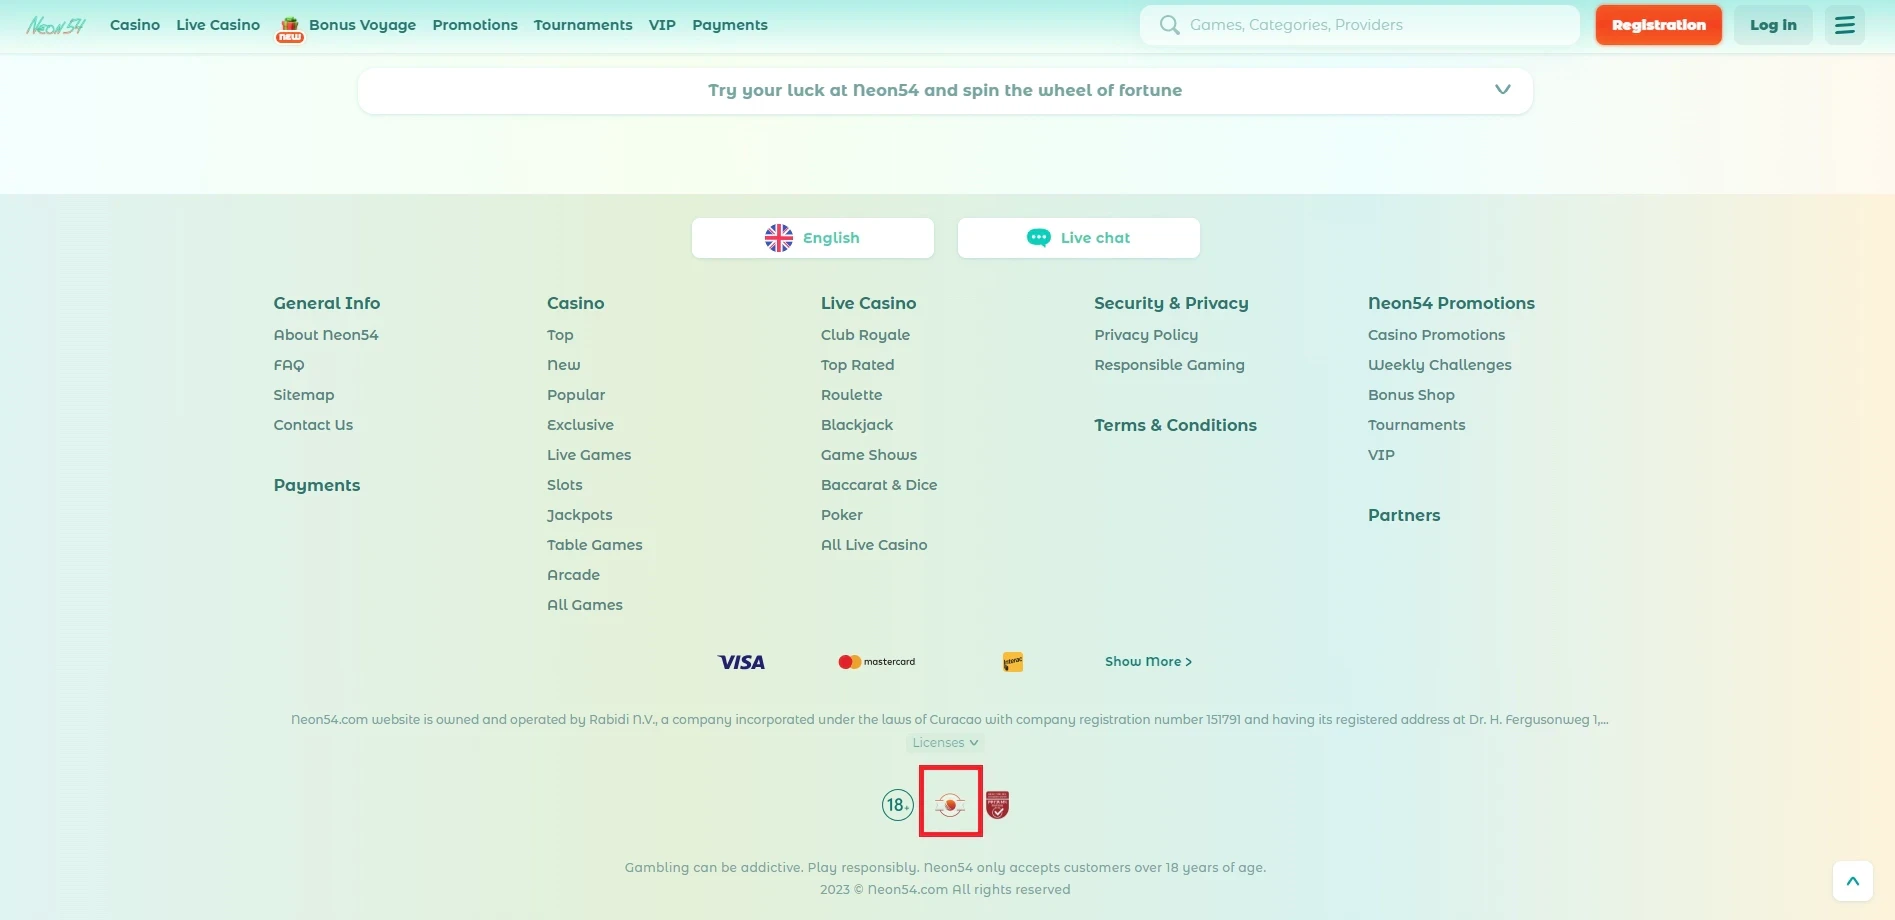Open the Privacy Policy link

(x=1146, y=335)
